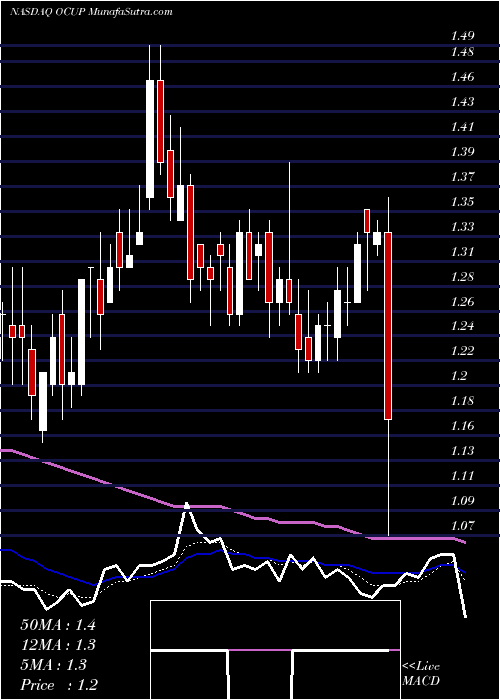The image size is (500, 700).
Task: Click the 1.28 price axis label
Action: [462, 277]
